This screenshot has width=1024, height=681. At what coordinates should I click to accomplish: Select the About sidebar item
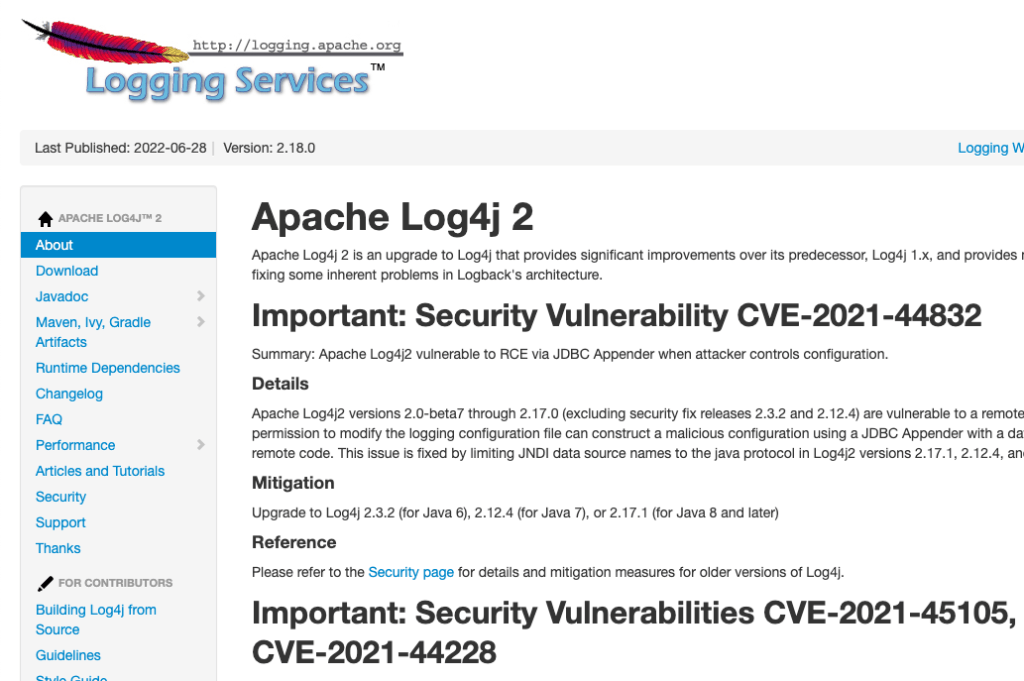coord(55,245)
